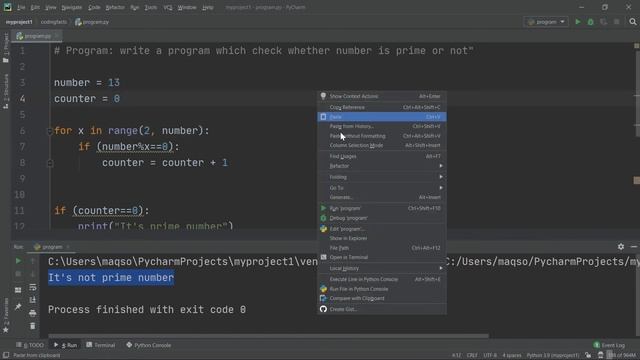Select Paste in context menu
The image size is (640, 360).
pos(382,117)
